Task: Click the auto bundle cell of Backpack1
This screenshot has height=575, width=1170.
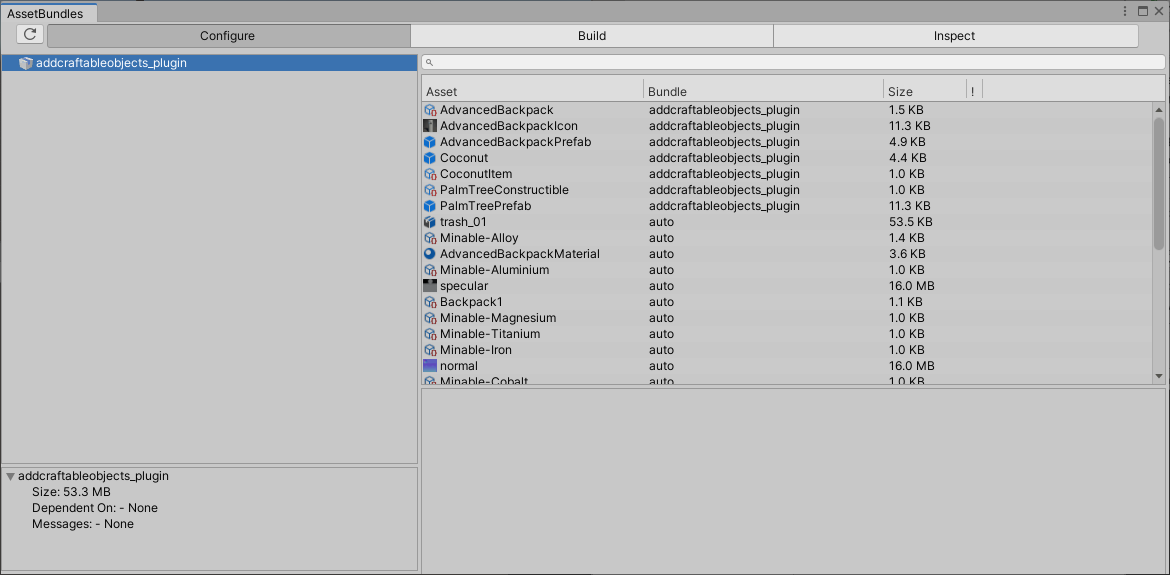Action: tap(661, 302)
